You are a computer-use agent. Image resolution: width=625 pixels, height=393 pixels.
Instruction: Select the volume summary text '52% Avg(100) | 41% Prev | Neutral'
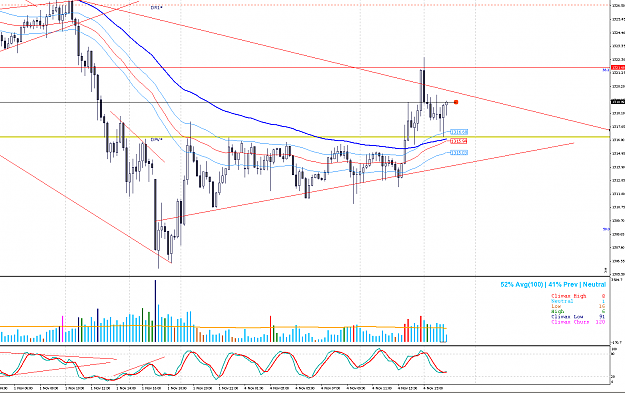(553, 285)
